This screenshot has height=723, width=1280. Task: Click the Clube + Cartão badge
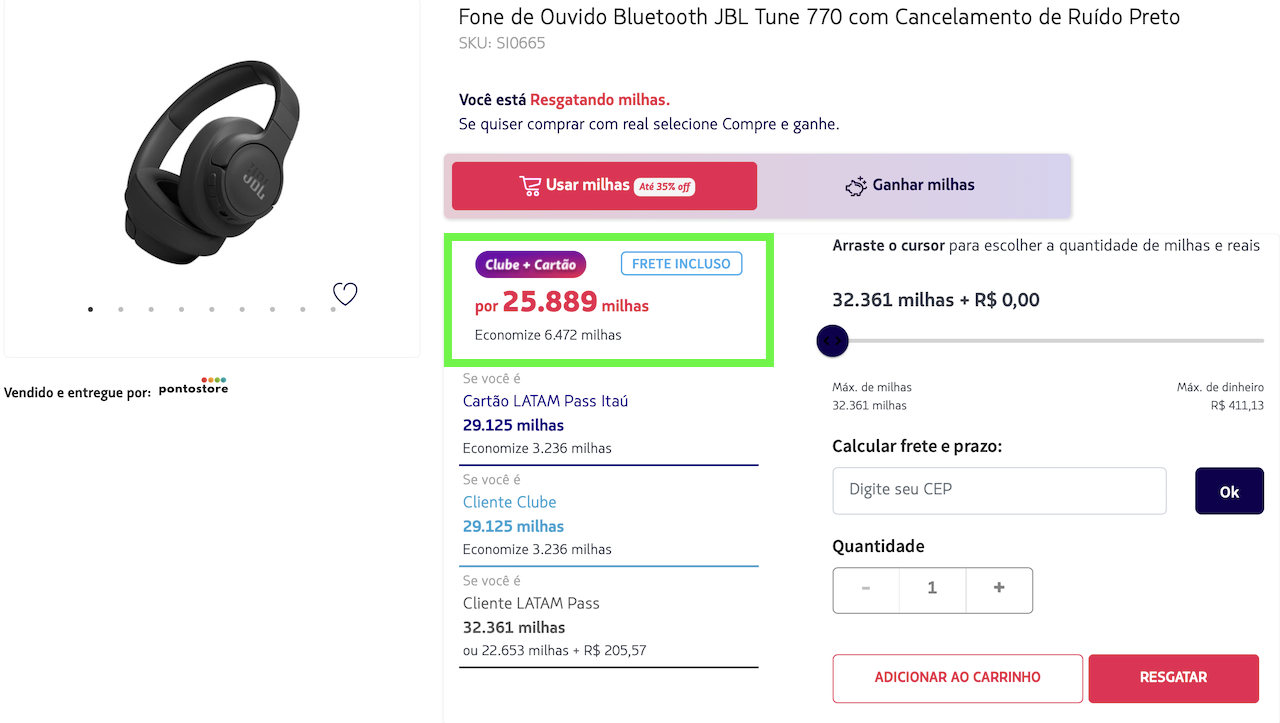point(530,264)
